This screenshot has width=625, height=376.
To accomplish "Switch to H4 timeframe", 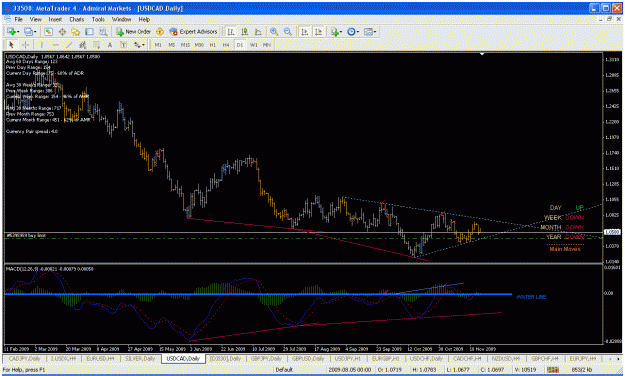I will 226,45.
